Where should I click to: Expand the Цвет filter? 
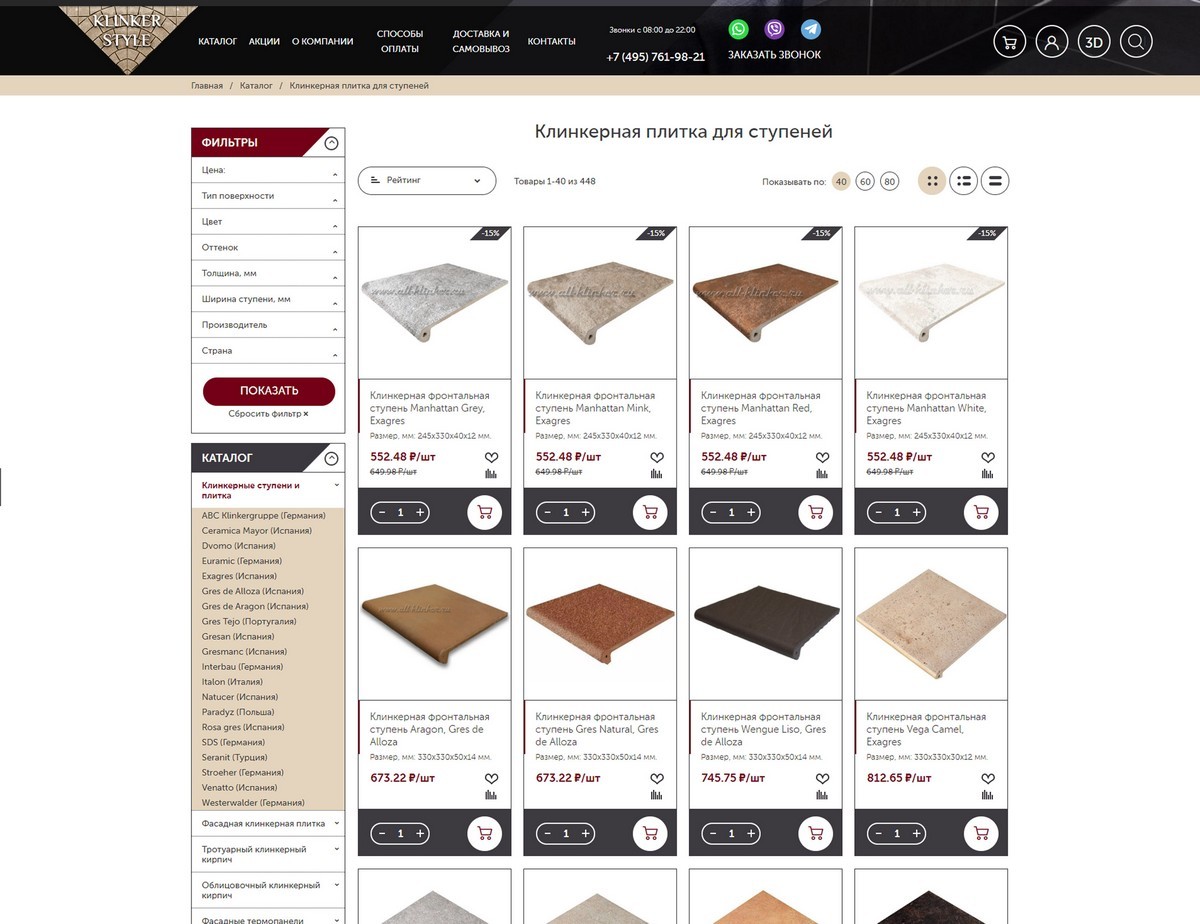pyautogui.click(x=268, y=222)
